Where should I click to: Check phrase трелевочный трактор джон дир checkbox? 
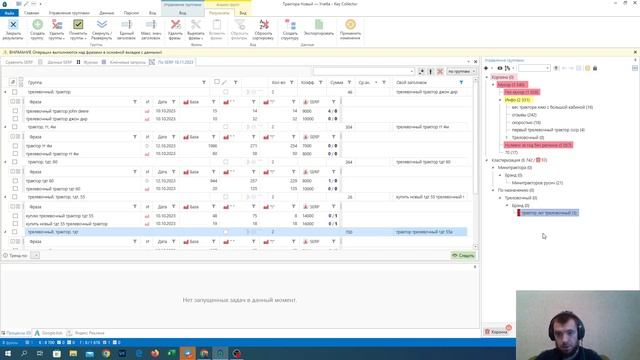coord(15,119)
